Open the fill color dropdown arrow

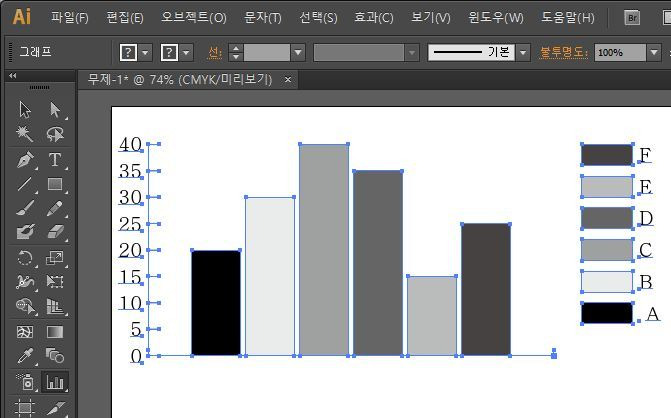click(145, 53)
